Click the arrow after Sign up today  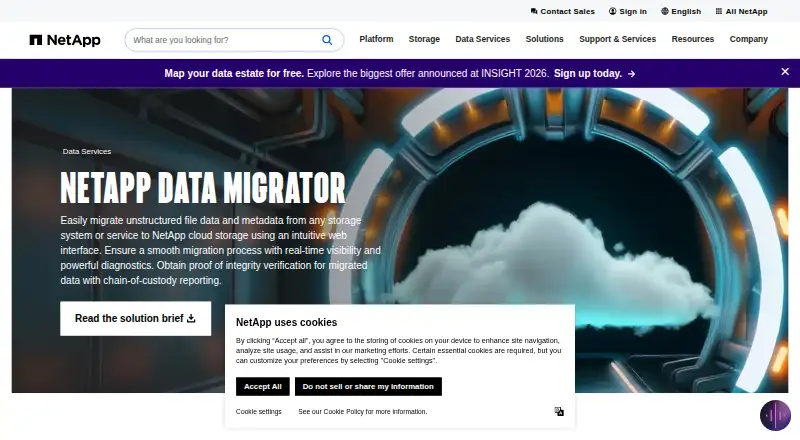tap(632, 74)
